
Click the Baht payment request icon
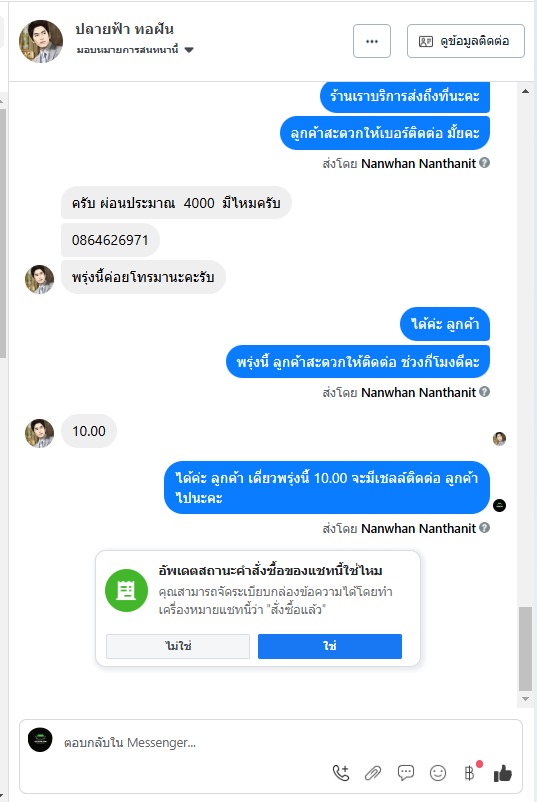point(469,772)
